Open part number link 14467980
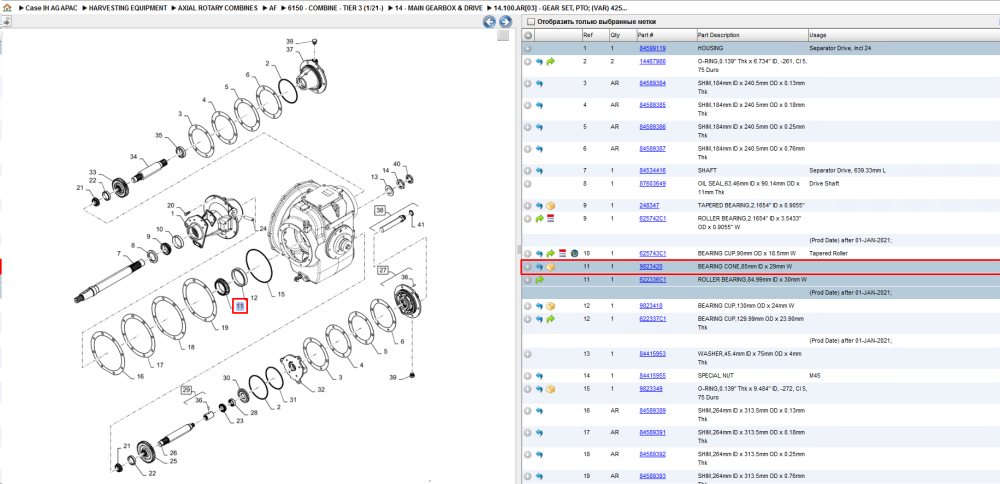The width and height of the screenshot is (1000, 484). click(x=652, y=62)
